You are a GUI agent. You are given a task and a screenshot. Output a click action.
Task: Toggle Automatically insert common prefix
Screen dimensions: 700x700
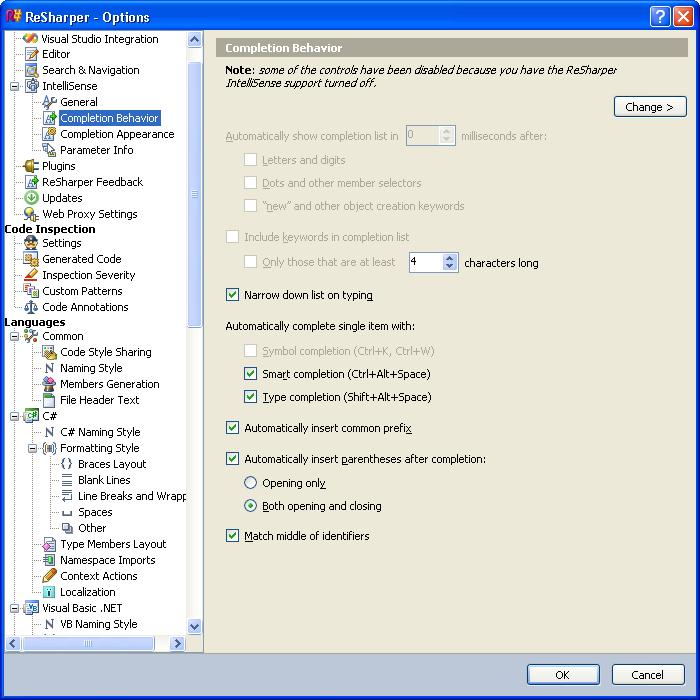[232, 428]
